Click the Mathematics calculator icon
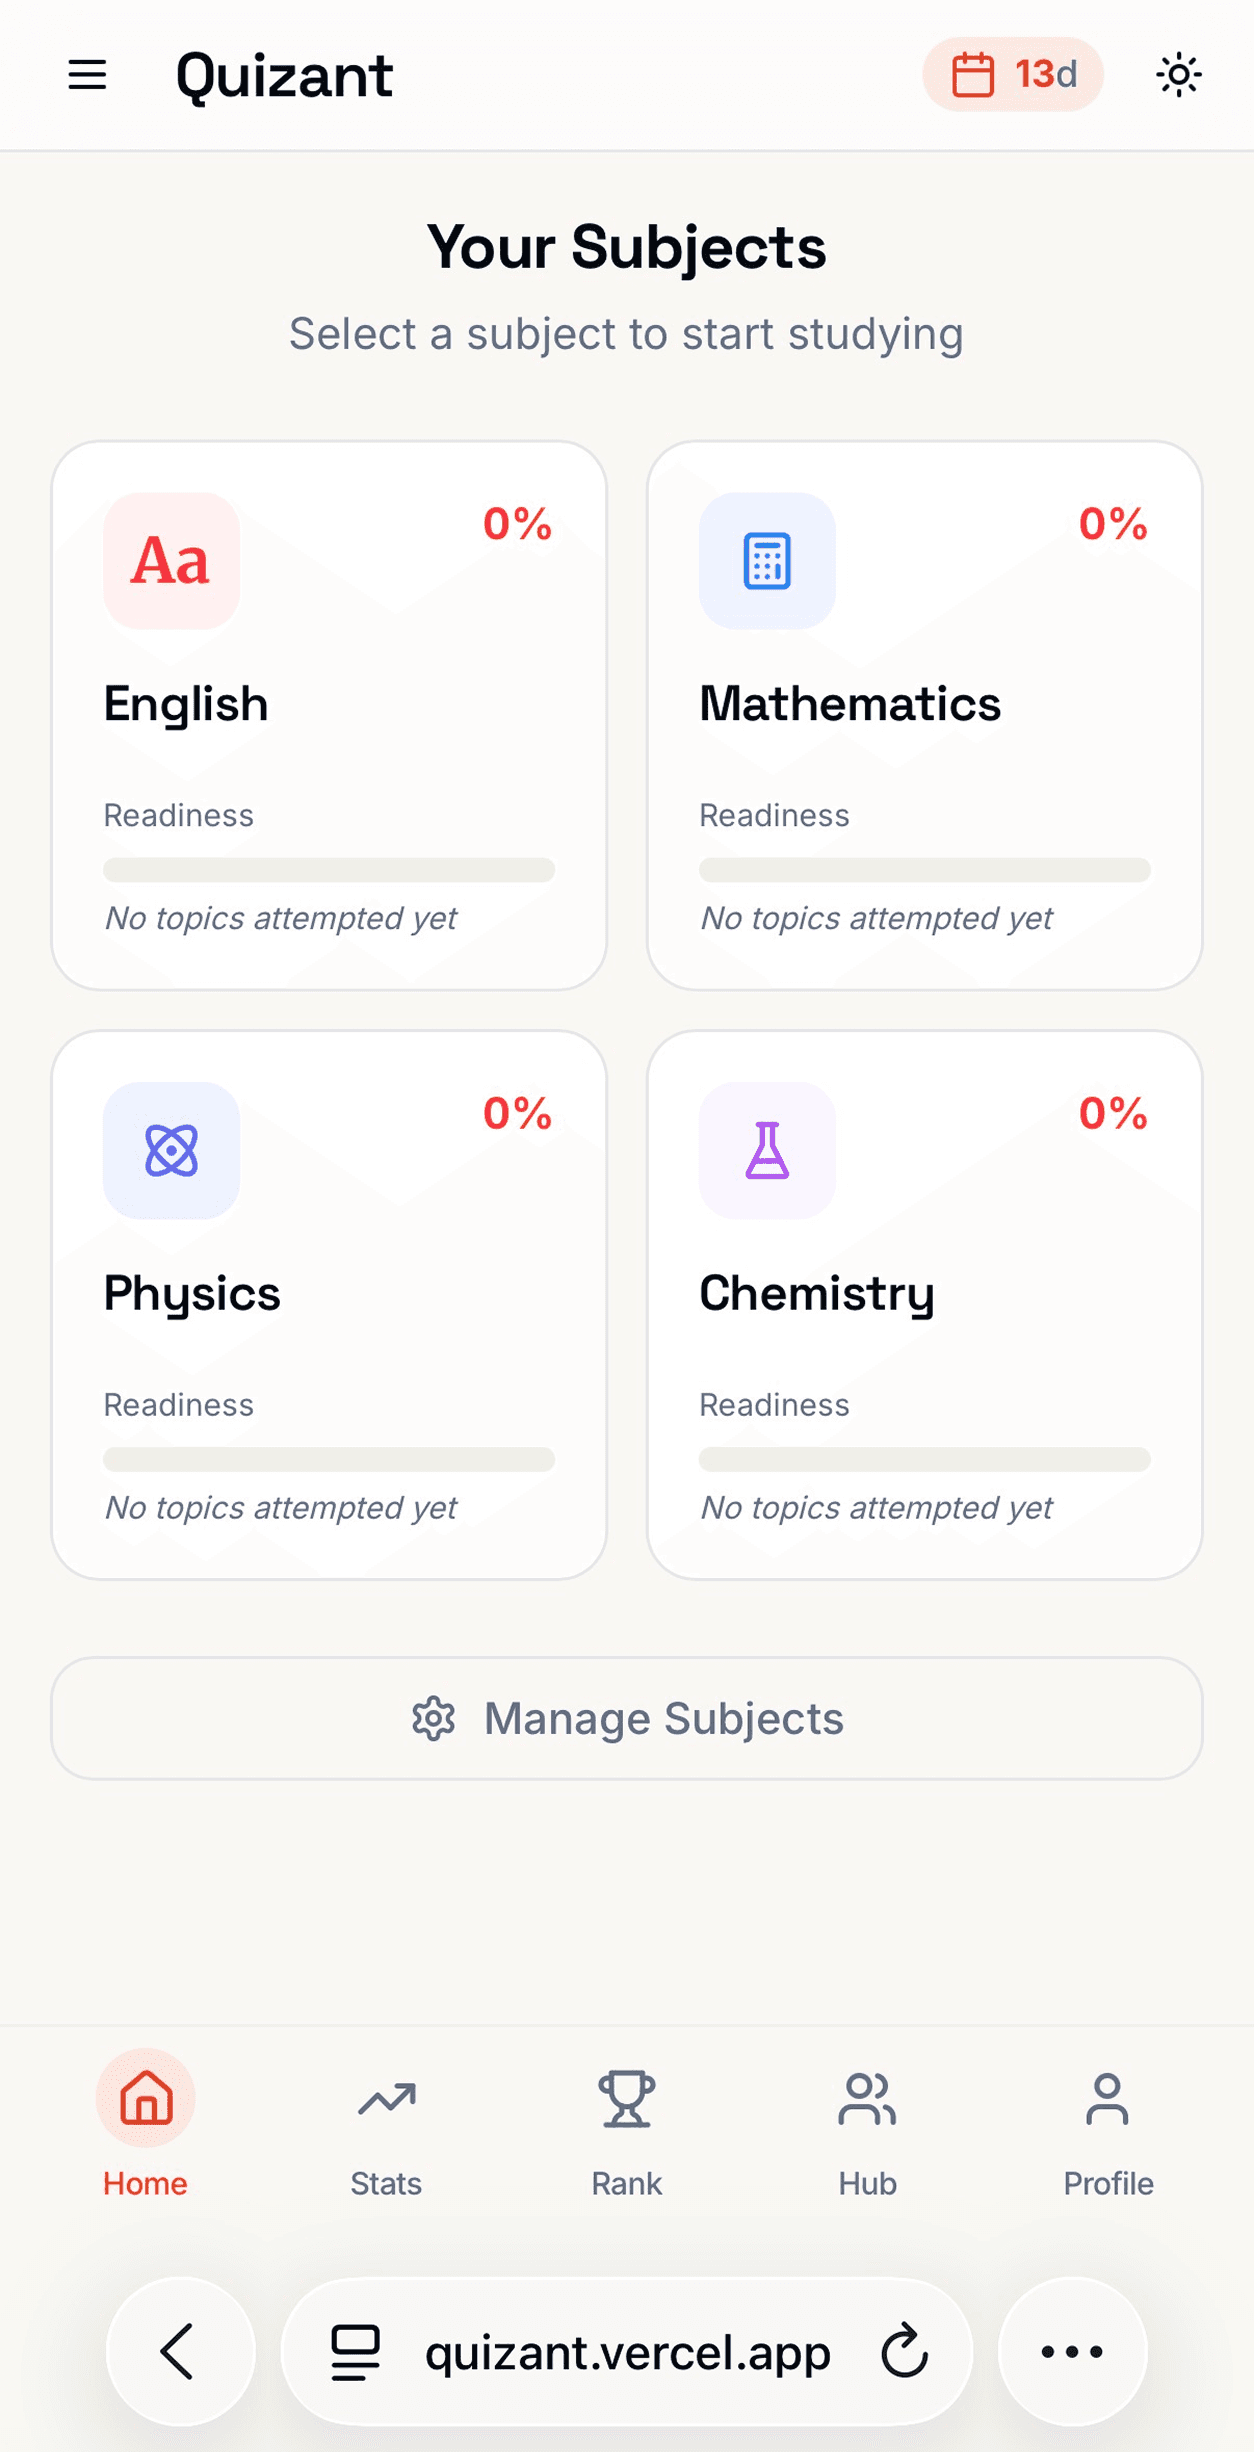Viewport: 1254px width, 2452px height. (767, 561)
